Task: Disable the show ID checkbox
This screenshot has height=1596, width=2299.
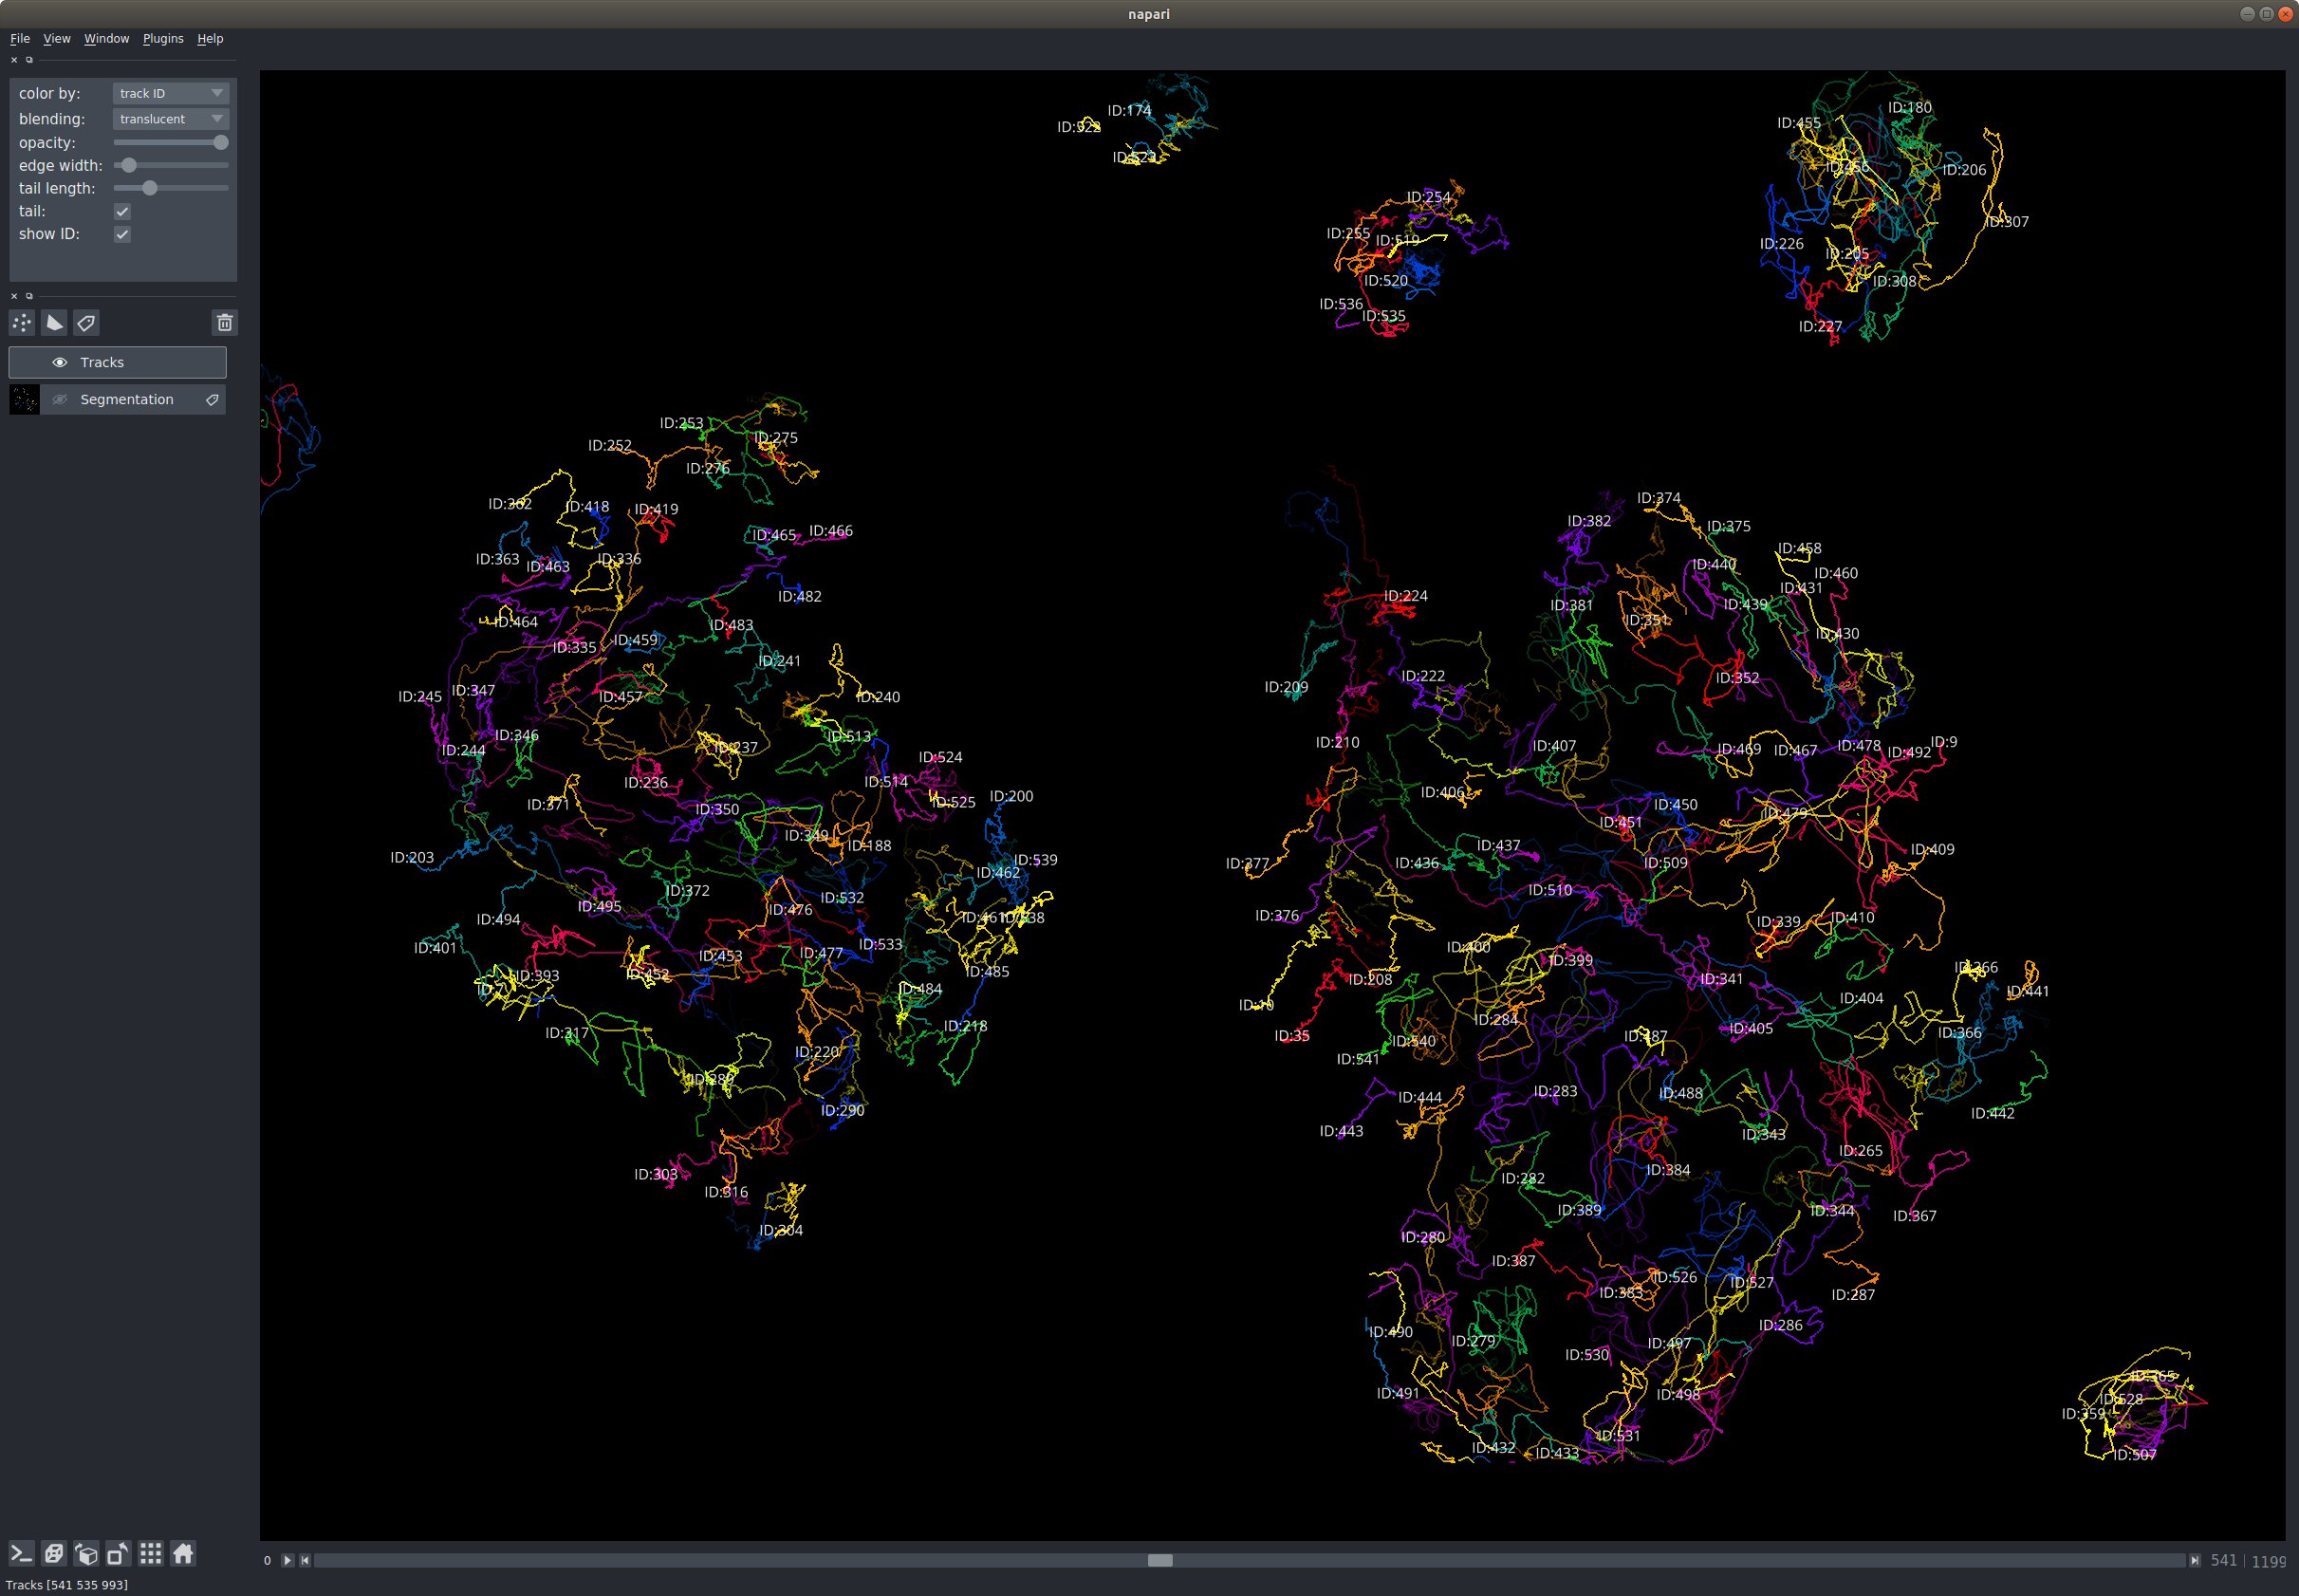Action: click(122, 234)
